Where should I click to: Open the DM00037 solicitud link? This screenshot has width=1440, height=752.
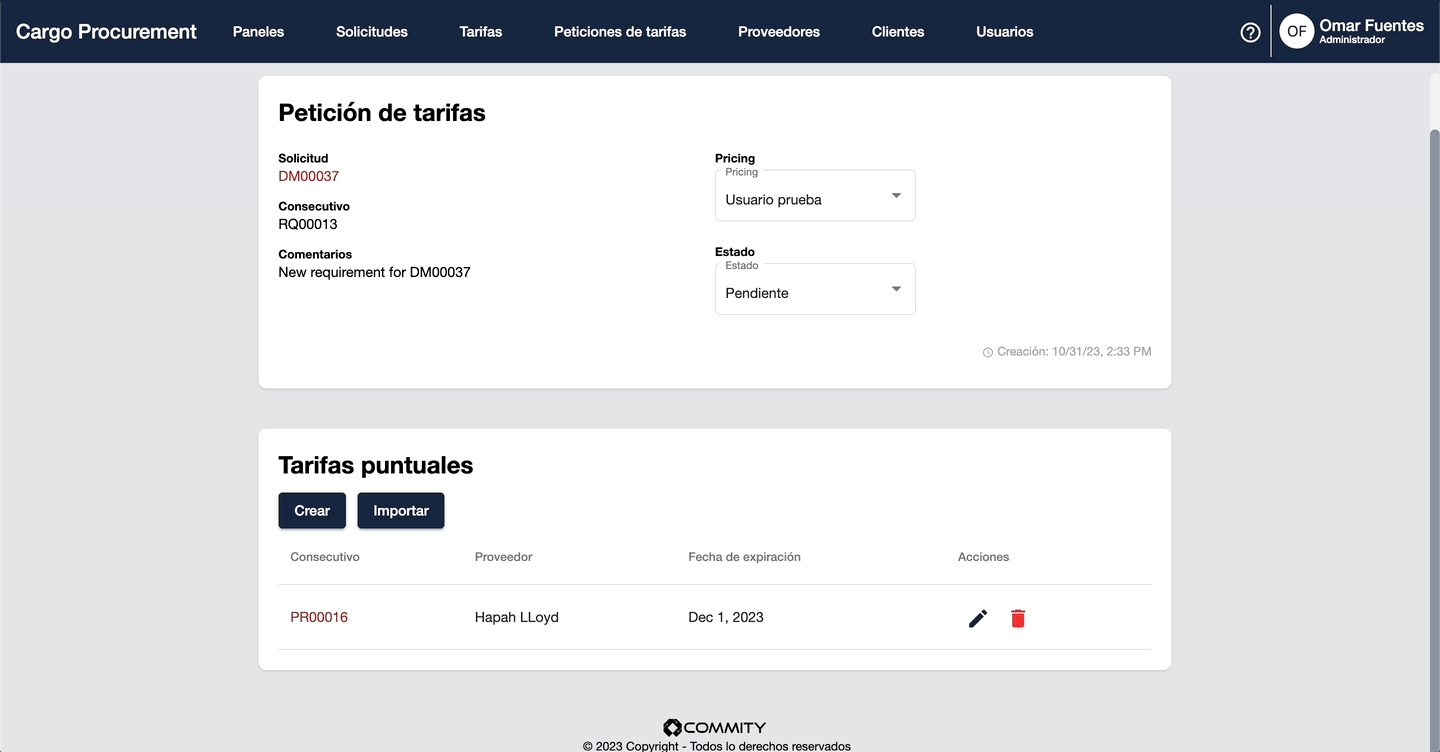click(309, 176)
